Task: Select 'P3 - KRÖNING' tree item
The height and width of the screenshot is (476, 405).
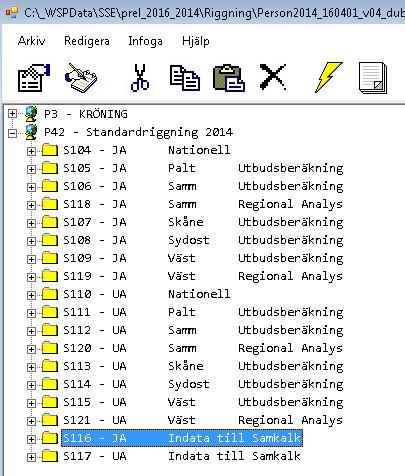Action: 86,114
